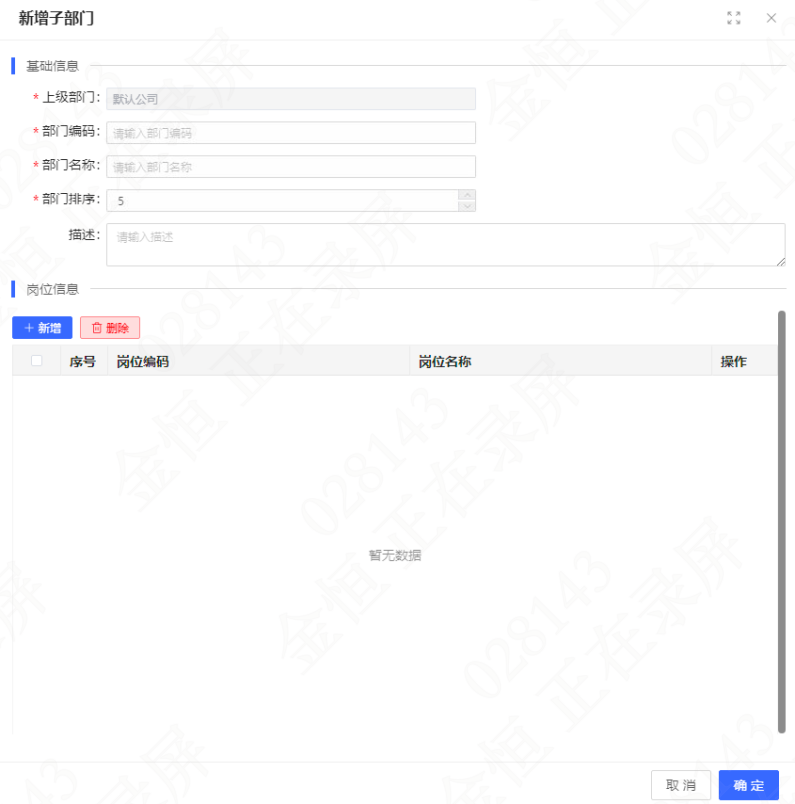Click the 基础信息 section title
Image resolution: width=795 pixels, height=804 pixels.
(52, 66)
